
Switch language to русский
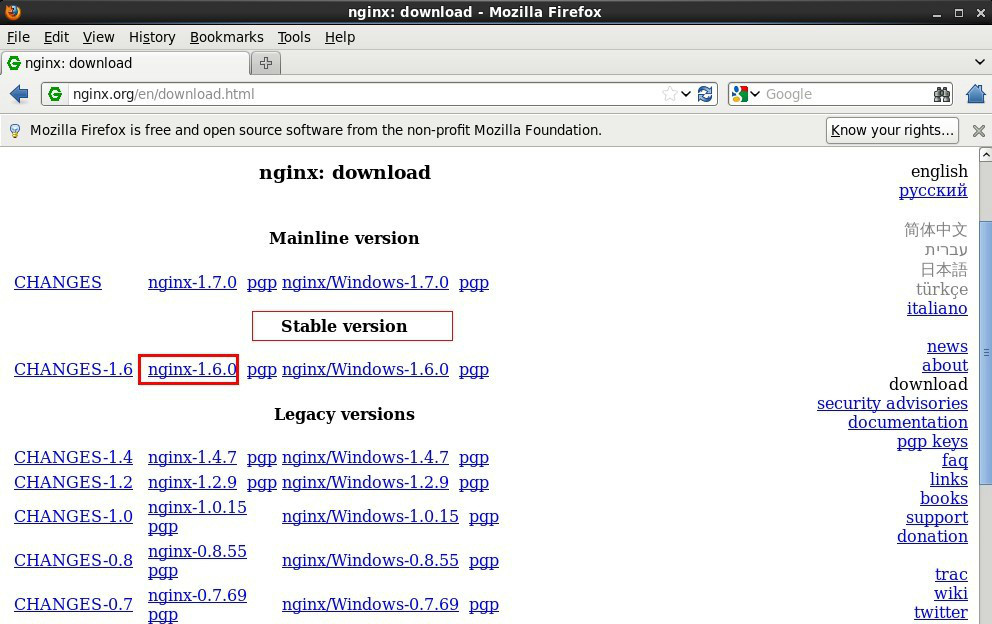coord(933,190)
